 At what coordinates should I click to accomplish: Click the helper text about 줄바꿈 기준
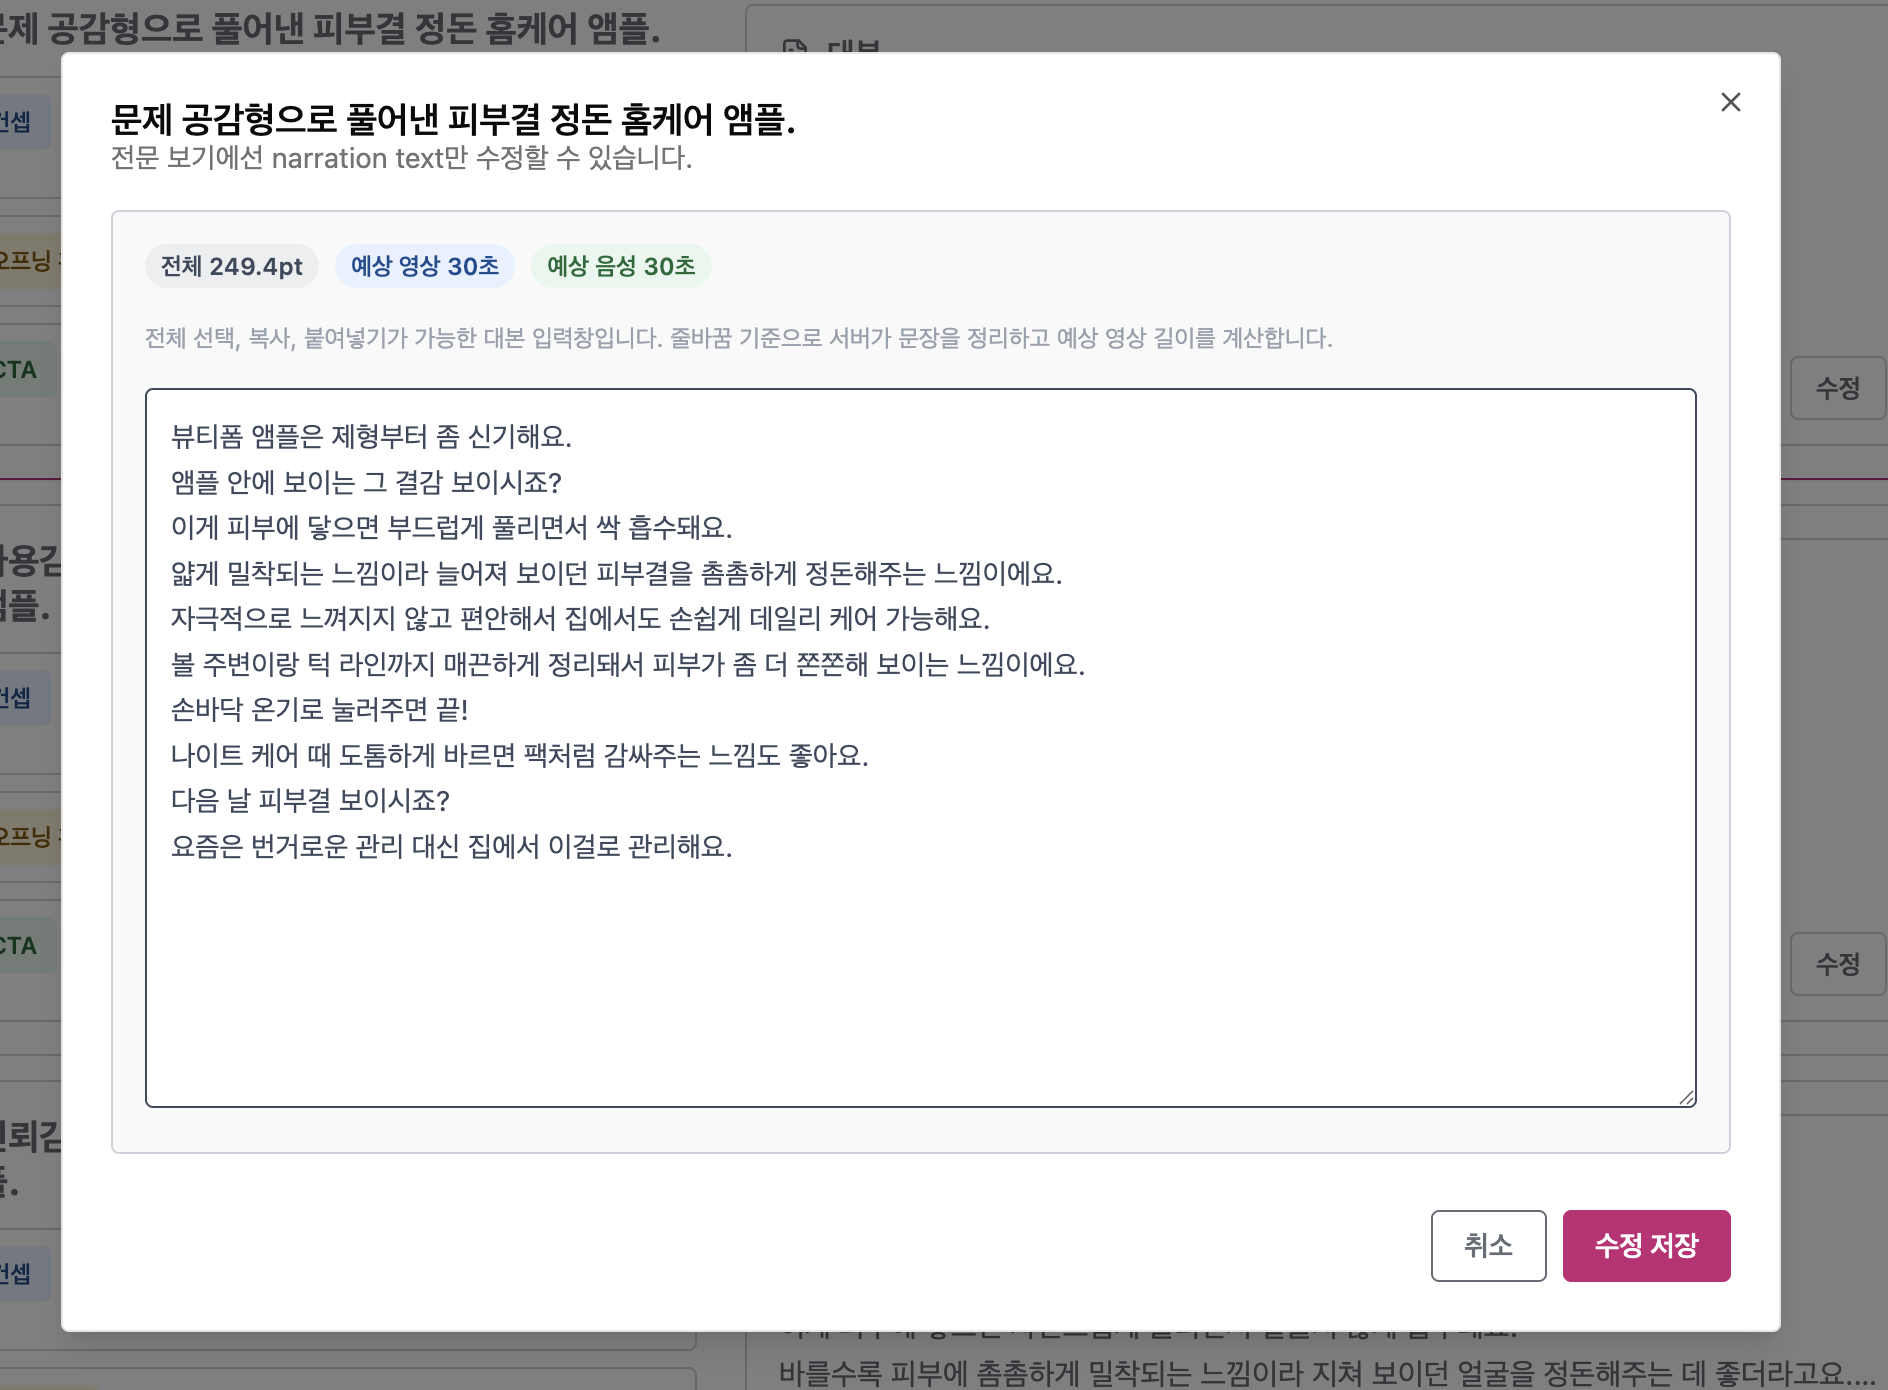point(738,338)
